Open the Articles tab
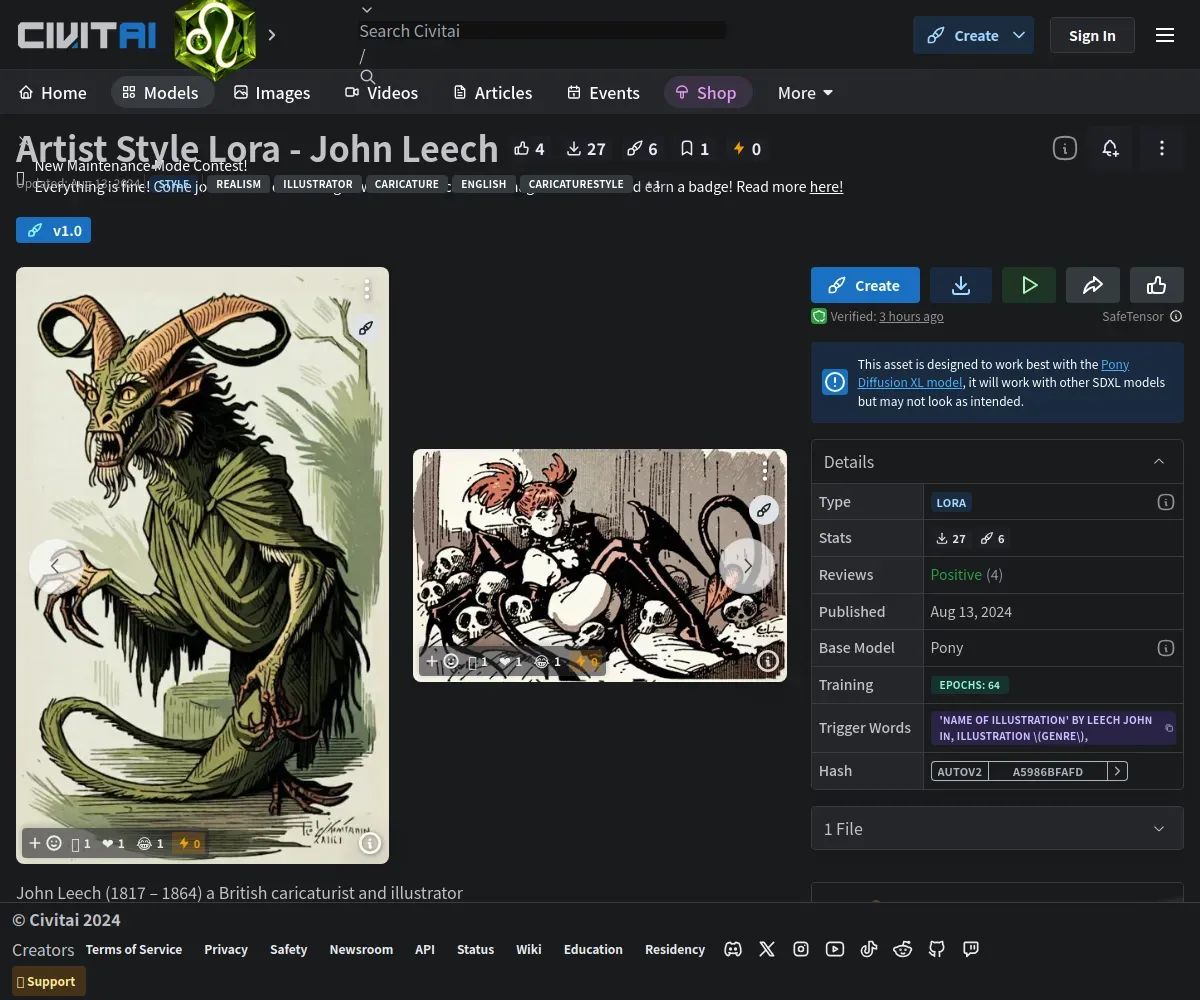The height and width of the screenshot is (1000, 1200). 493,92
